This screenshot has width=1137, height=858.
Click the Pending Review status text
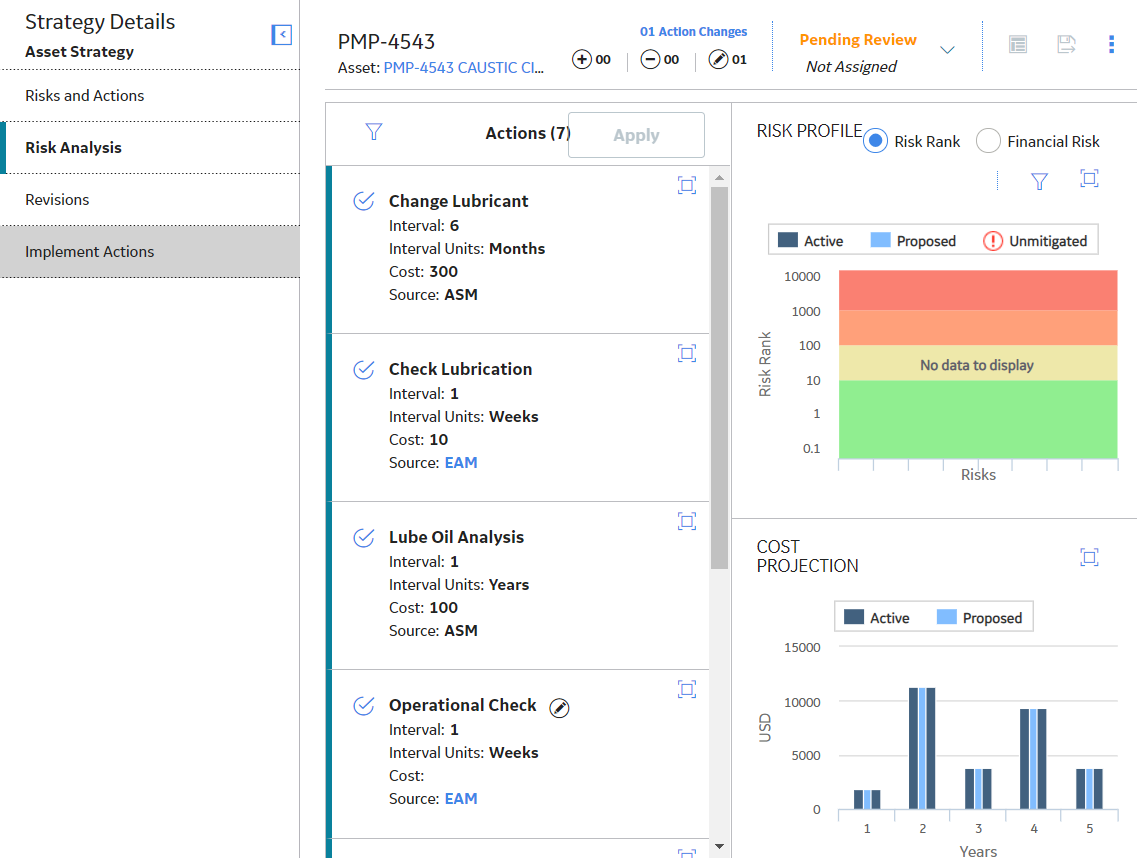tap(858, 40)
